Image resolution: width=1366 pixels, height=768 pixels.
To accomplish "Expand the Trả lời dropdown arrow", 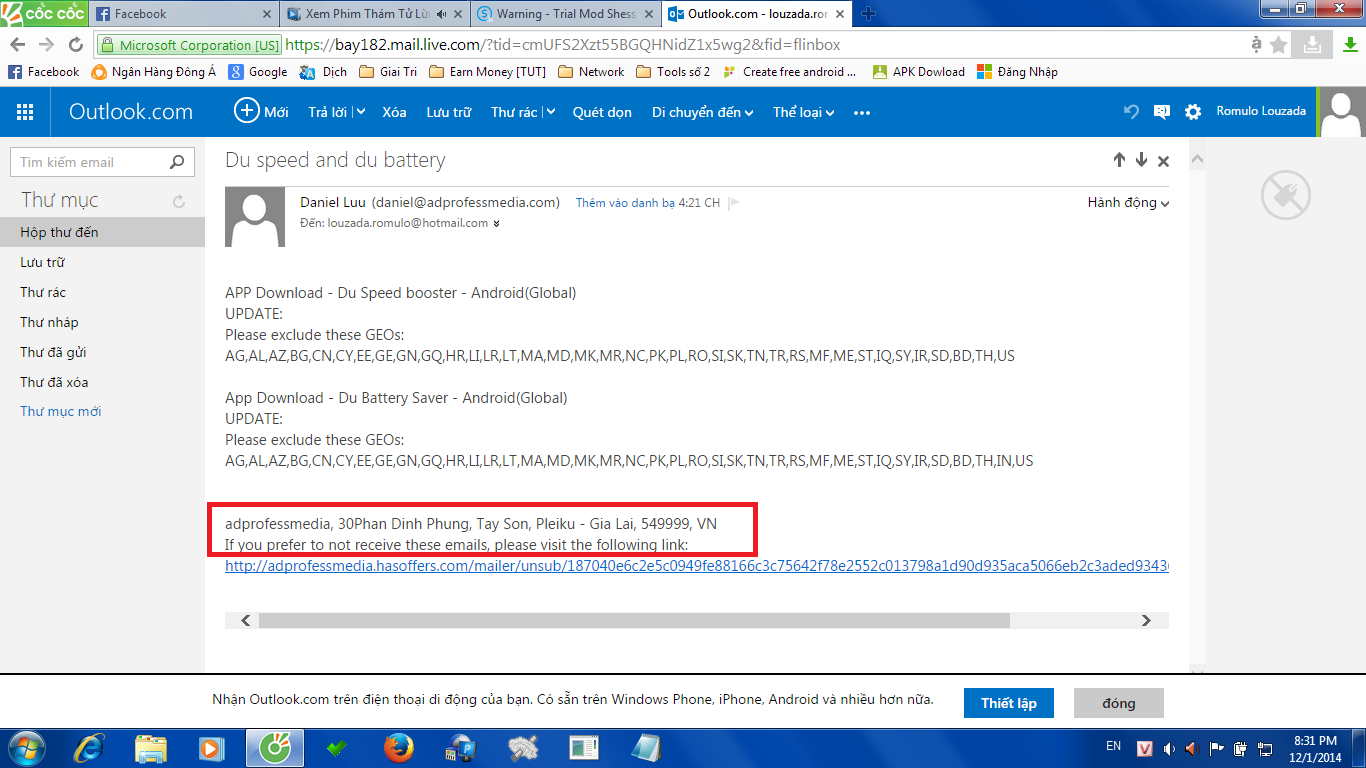I will (360, 112).
